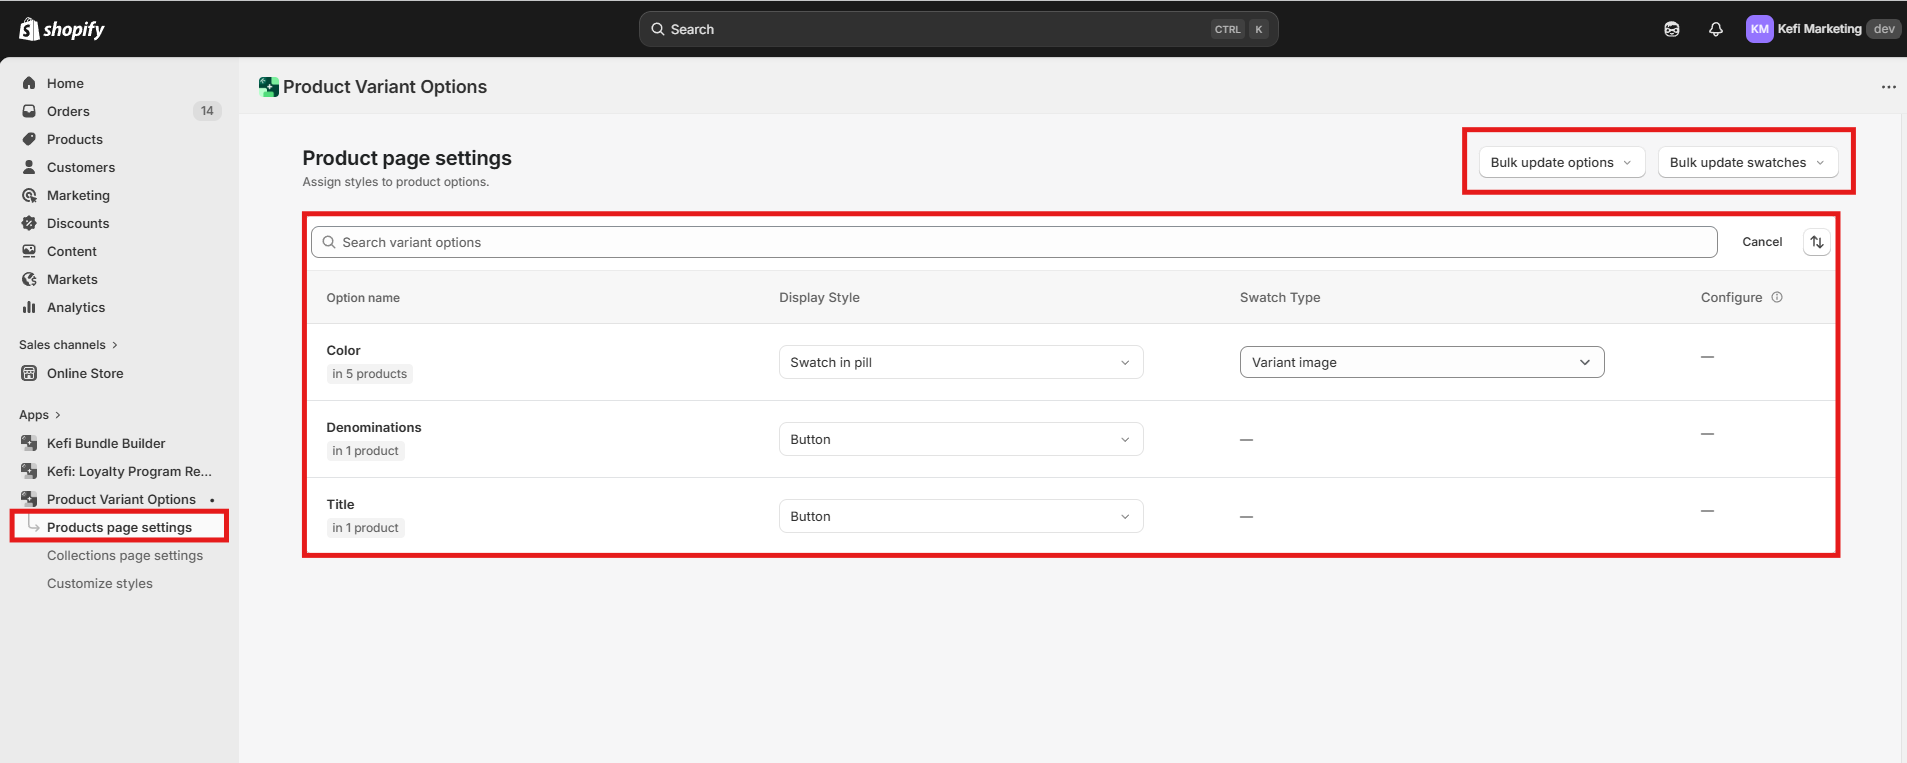This screenshot has width=1907, height=763.
Task: Click the Analytics bar chart icon in the sidebar
Action: 29,307
